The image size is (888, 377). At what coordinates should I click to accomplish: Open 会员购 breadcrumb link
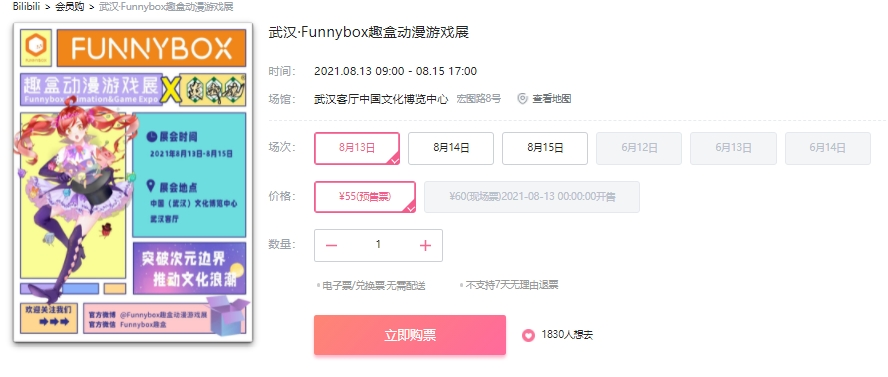pyautogui.click(x=70, y=7)
